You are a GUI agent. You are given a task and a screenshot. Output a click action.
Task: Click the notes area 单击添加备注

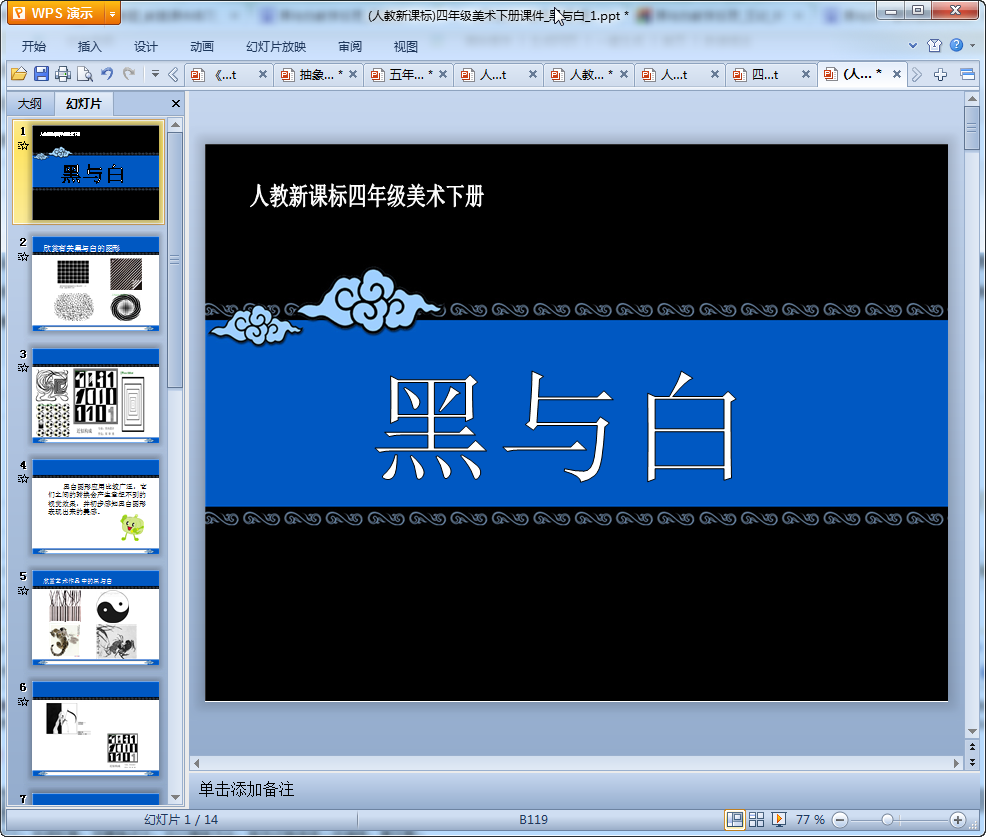[x=246, y=789]
